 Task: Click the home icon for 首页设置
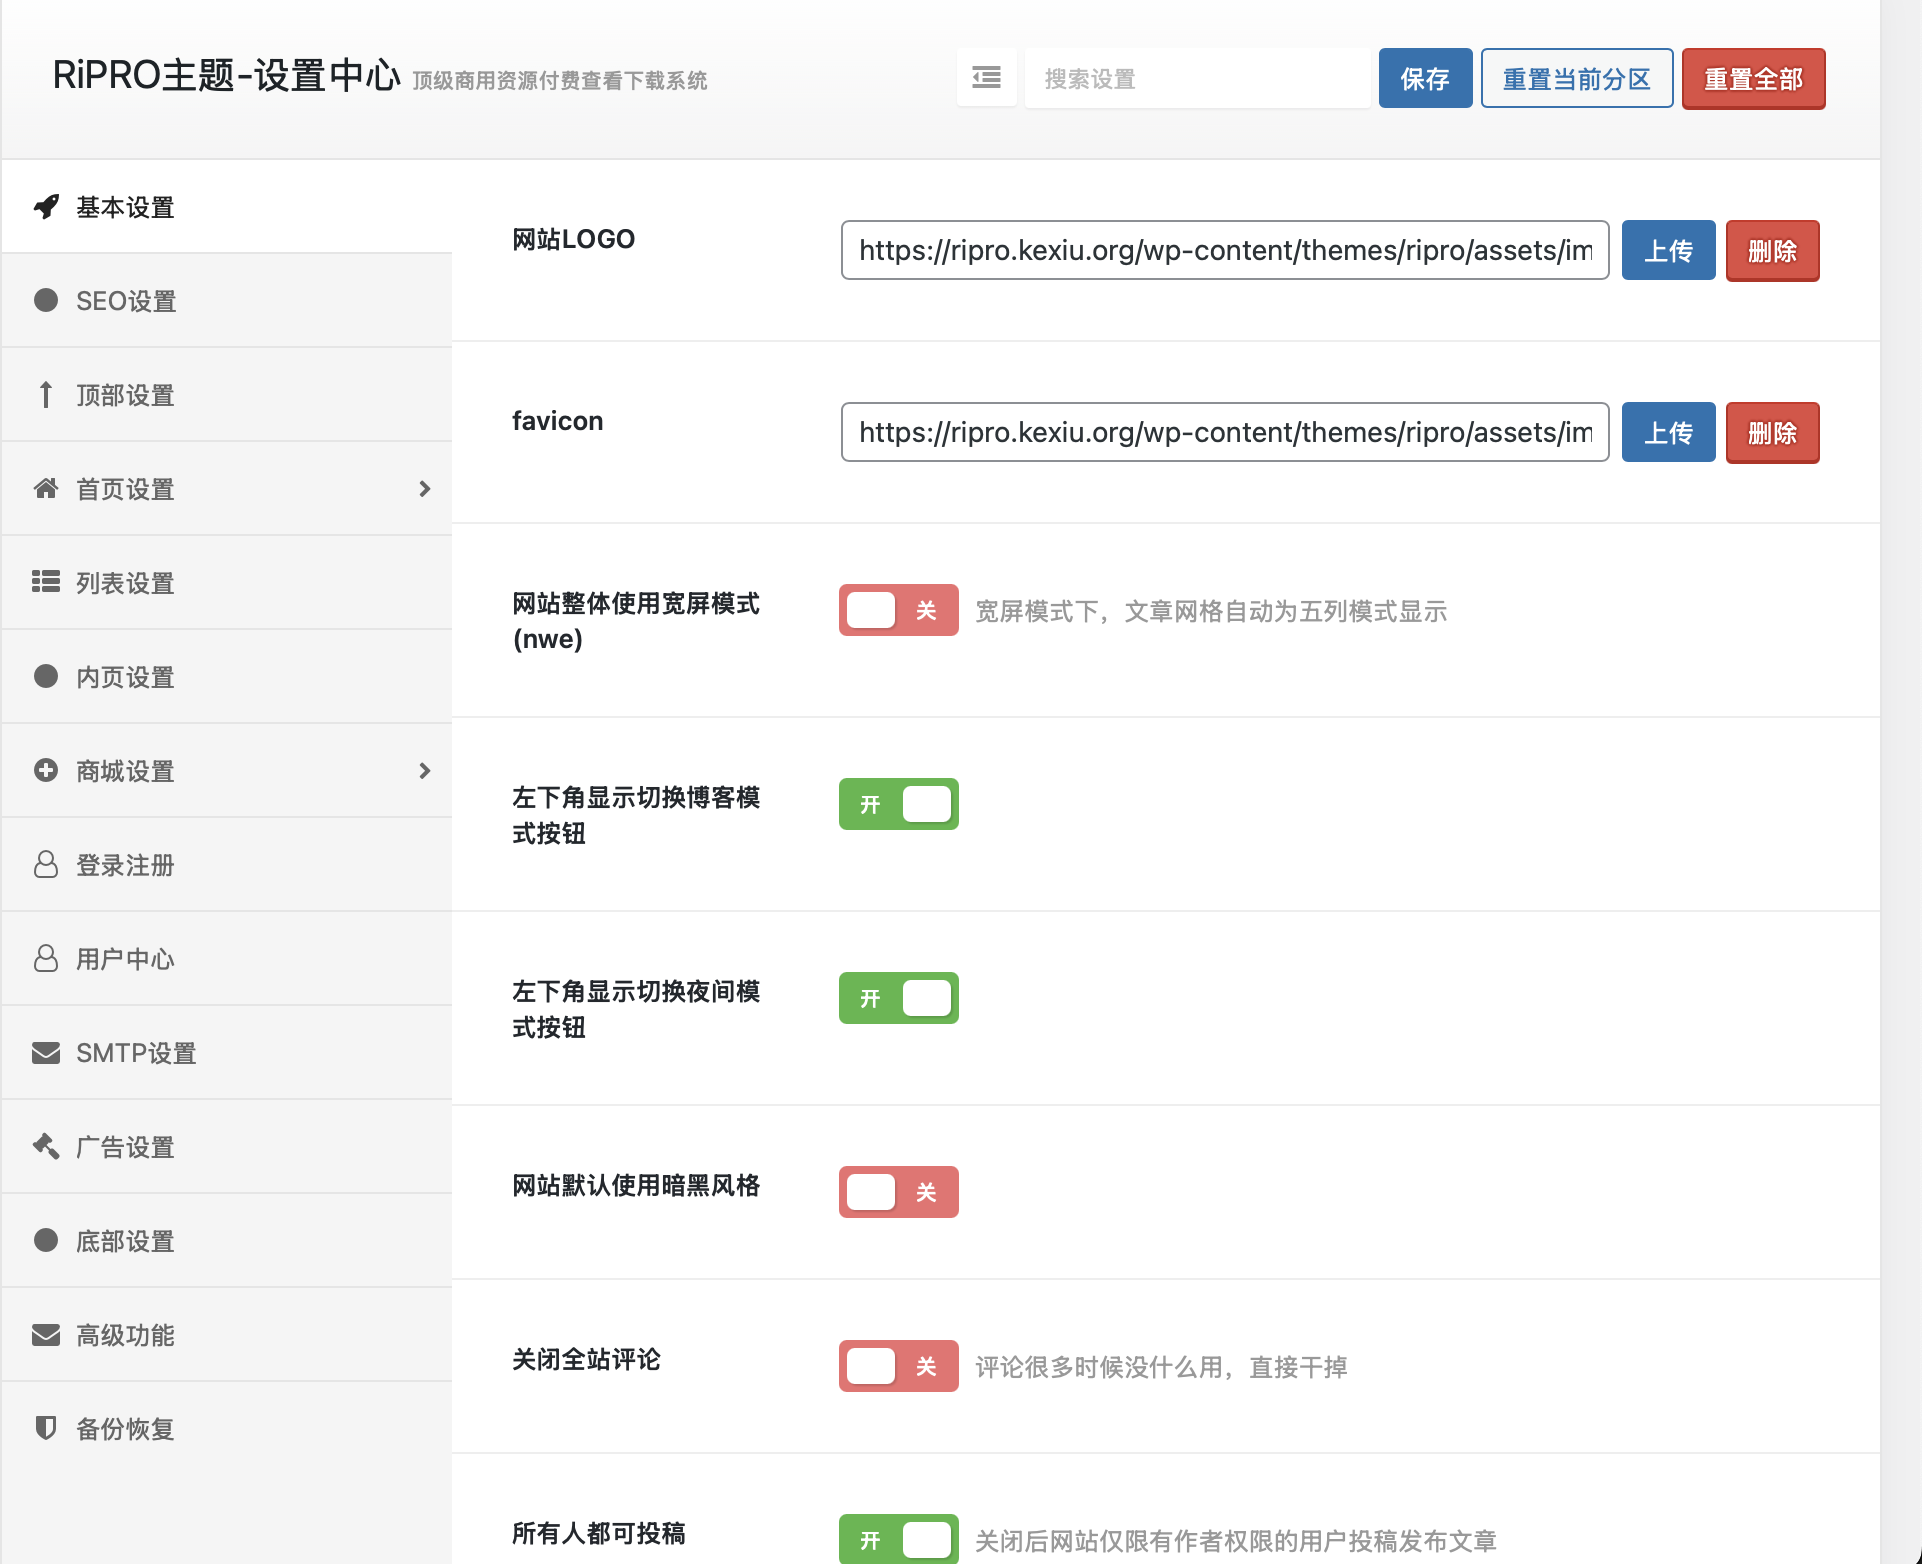(46, 489)
